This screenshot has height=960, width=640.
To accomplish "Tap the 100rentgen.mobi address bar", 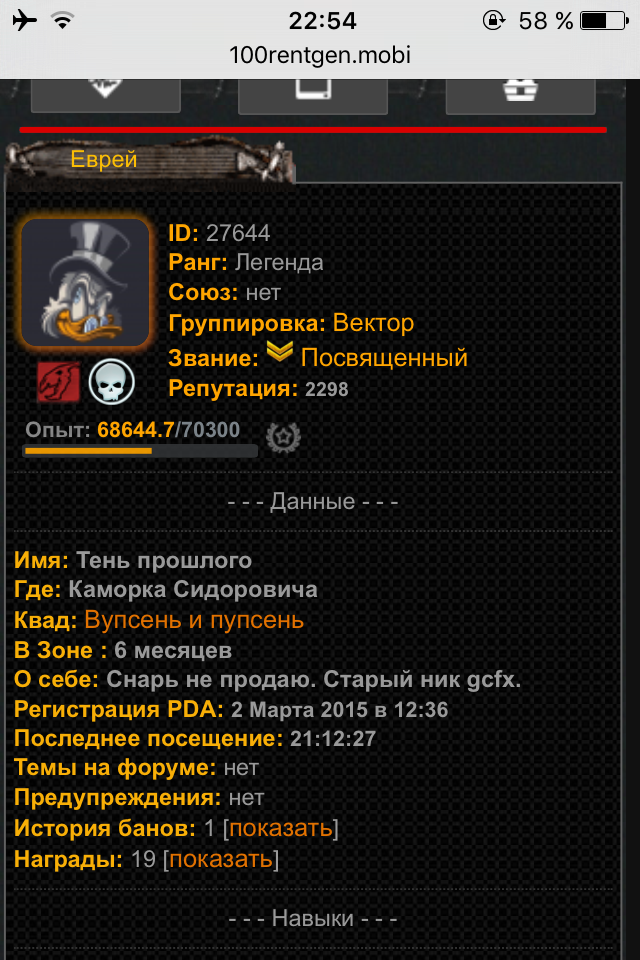I will pyautogui.click(x=320, y=55).
